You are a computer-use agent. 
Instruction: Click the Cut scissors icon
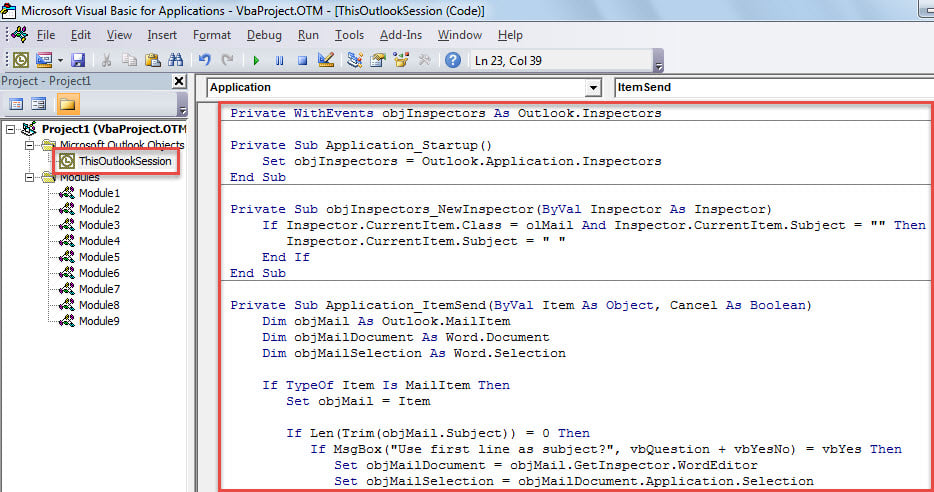point(107,60)
